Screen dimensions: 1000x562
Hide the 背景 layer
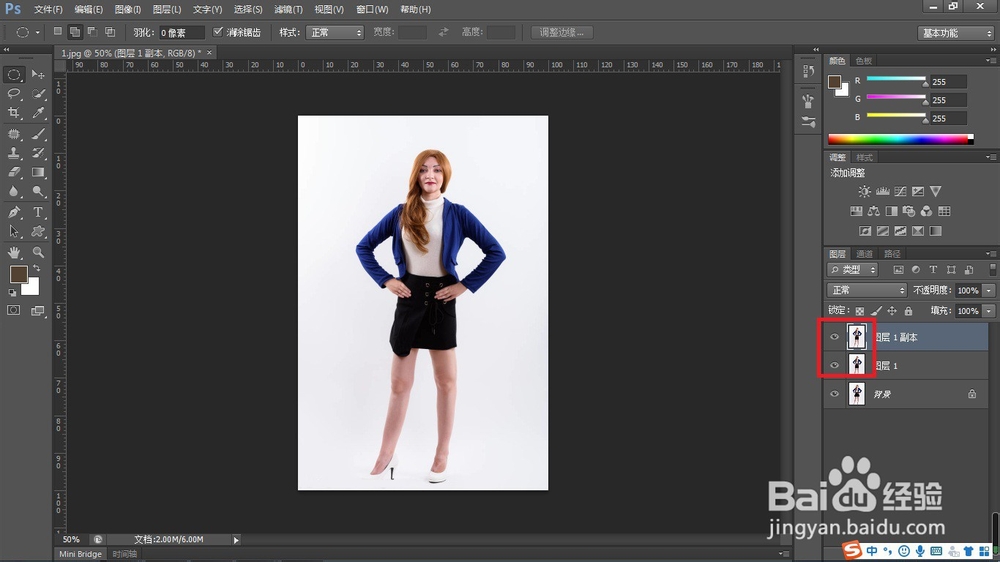834,394
